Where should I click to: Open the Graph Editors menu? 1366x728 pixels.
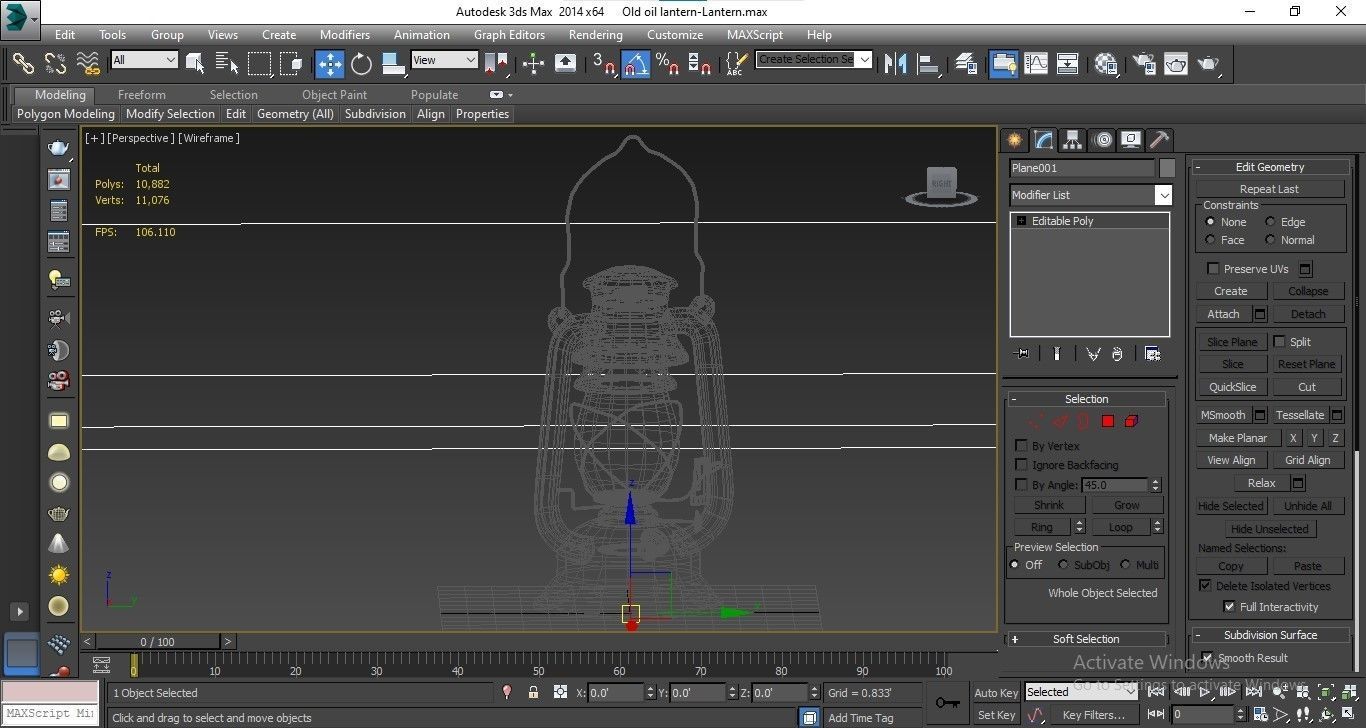(509, 34)
